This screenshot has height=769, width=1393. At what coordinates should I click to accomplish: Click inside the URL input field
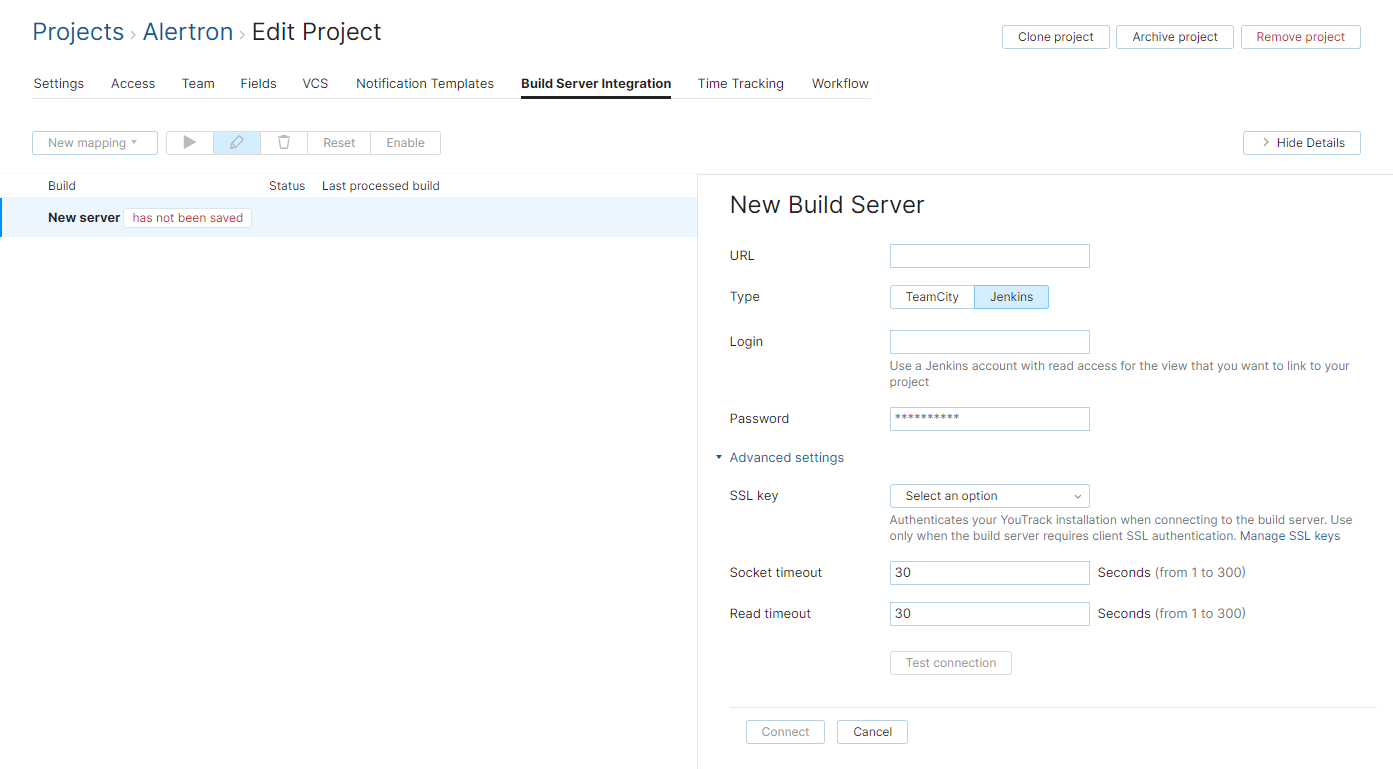pos(989,255)
